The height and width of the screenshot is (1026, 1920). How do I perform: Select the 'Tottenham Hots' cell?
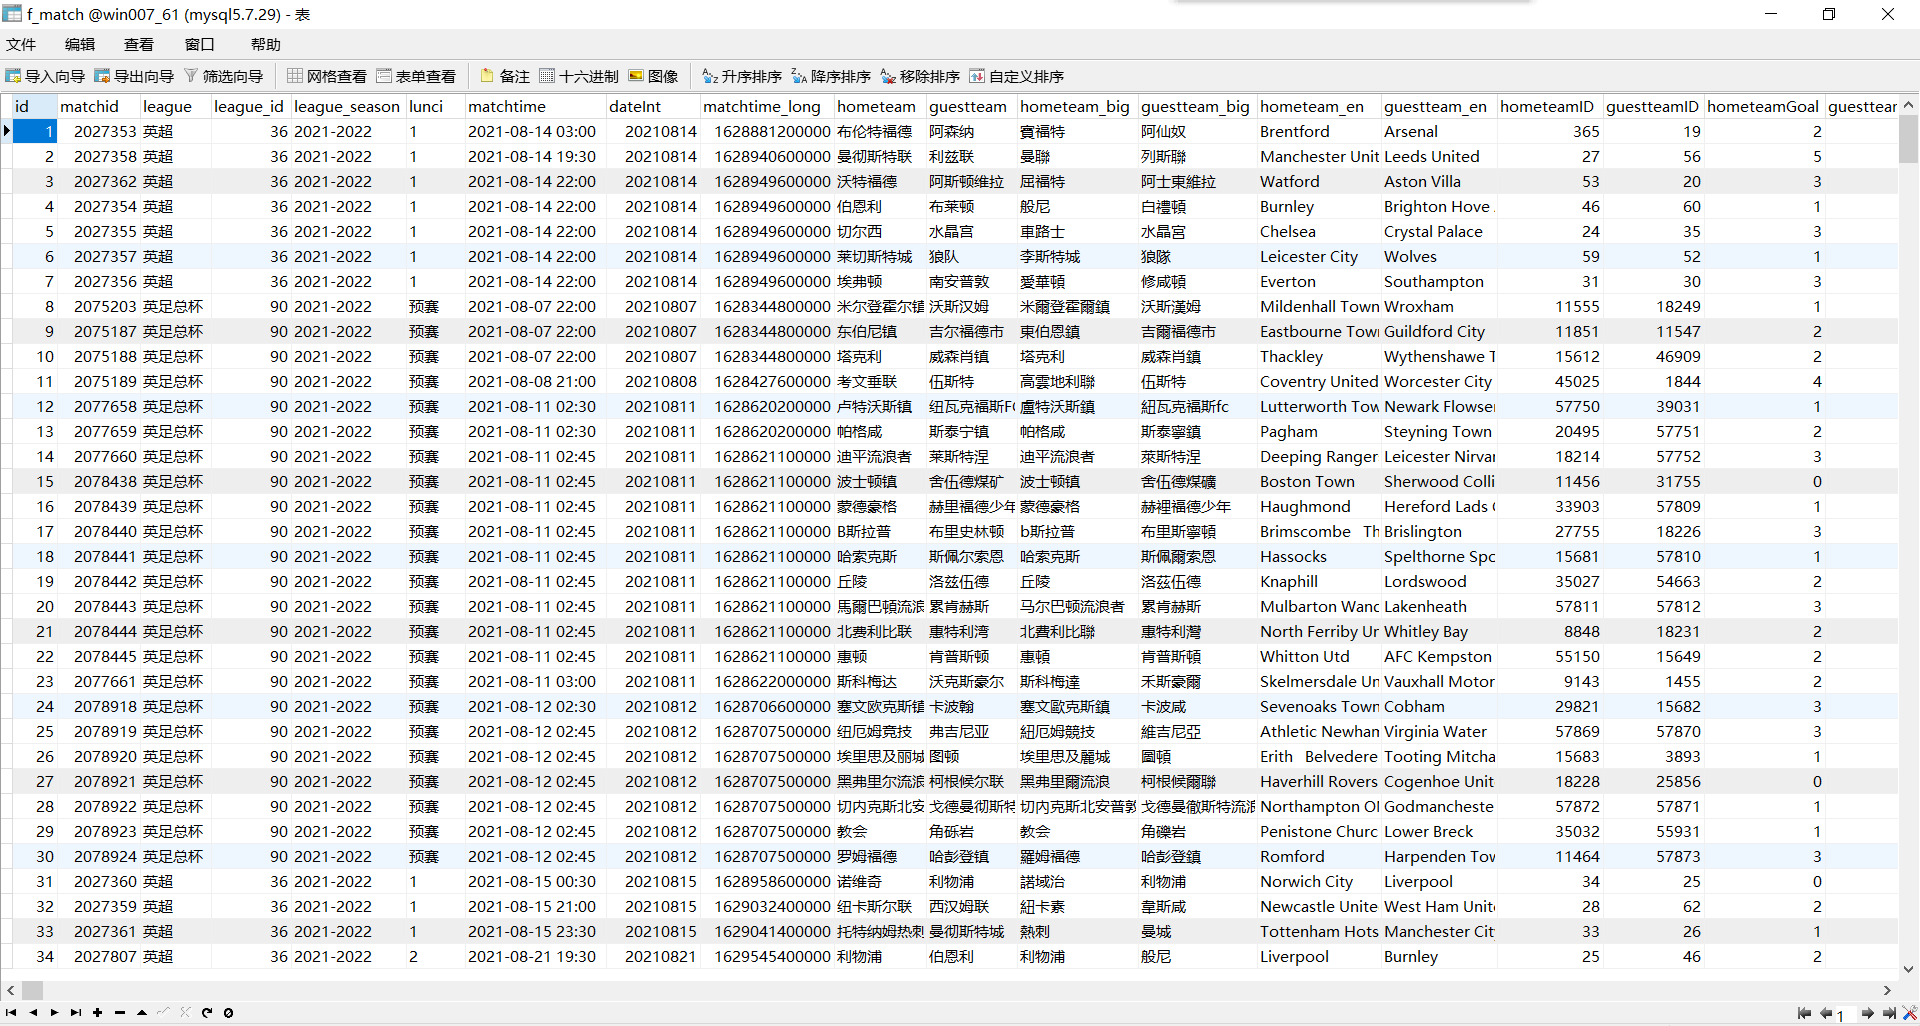click(1318, 931)
